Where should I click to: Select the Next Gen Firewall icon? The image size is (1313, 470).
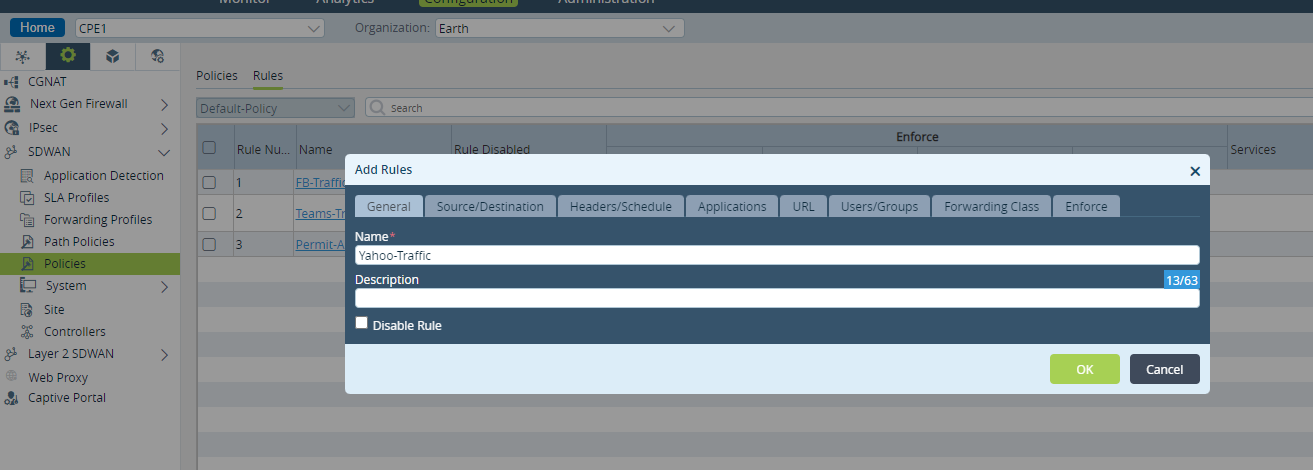tap(12, 104)
